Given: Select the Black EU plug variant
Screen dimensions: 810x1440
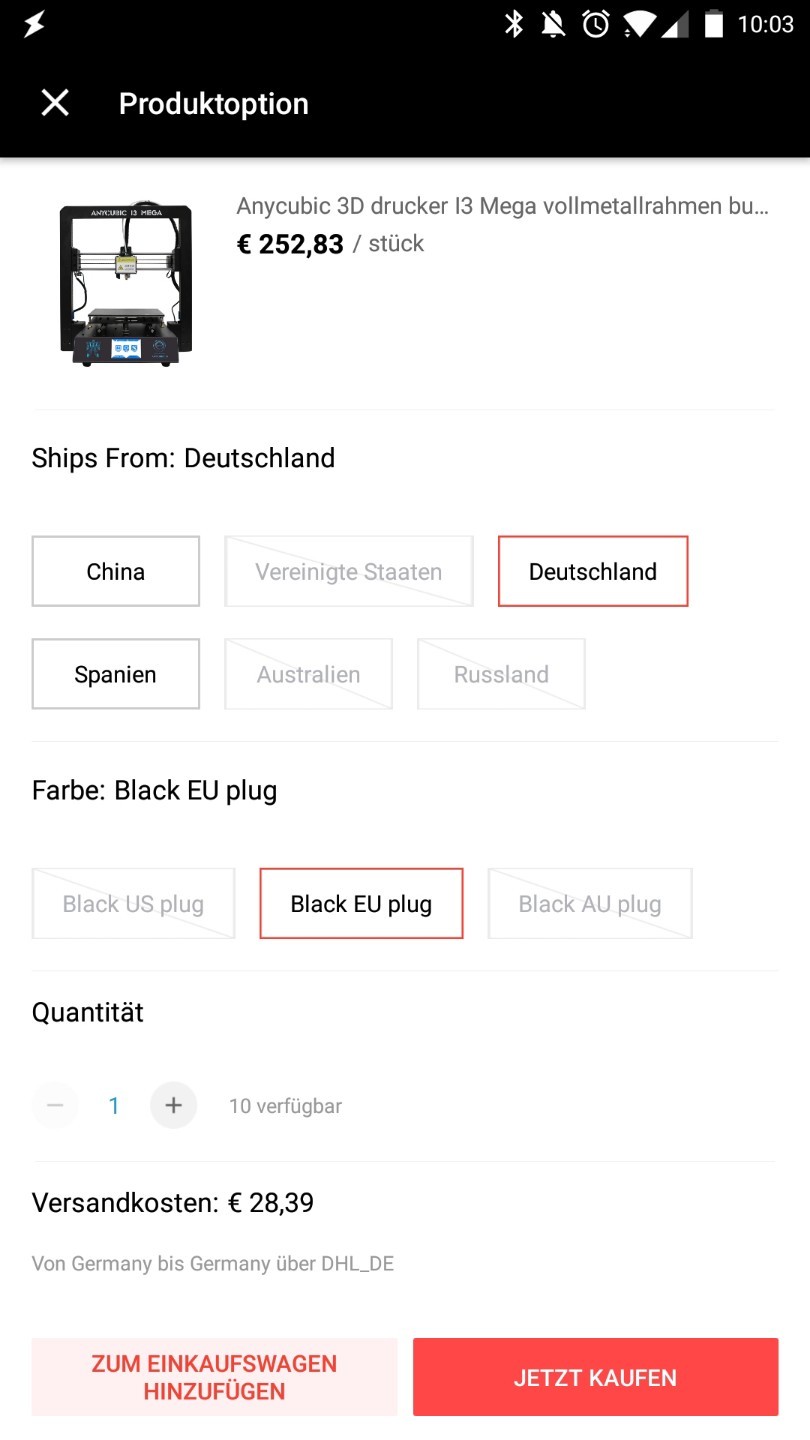Looking at the screenshot, I should 361,903.
